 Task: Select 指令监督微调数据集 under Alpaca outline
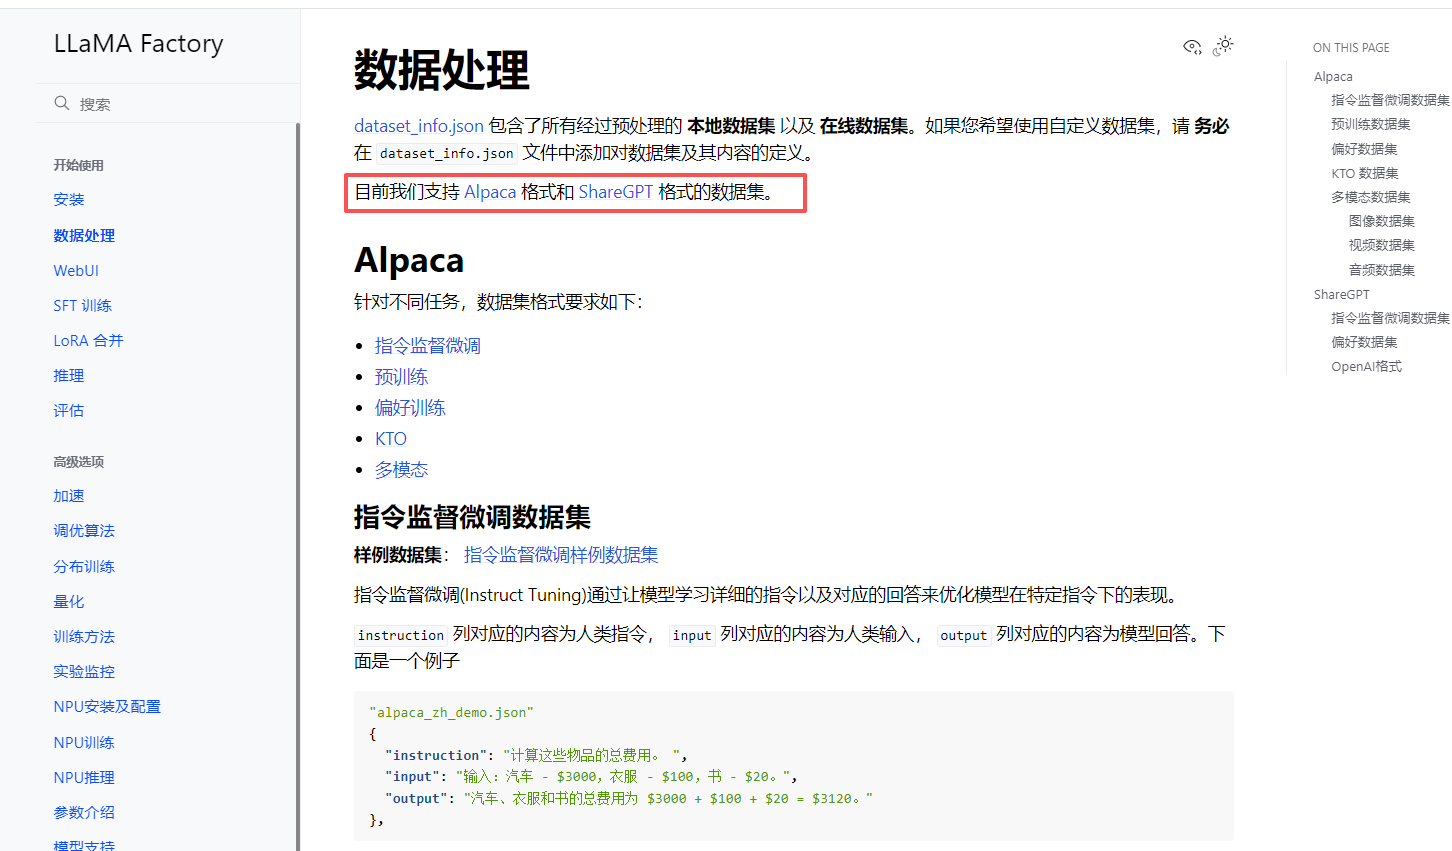point(1390,100)
